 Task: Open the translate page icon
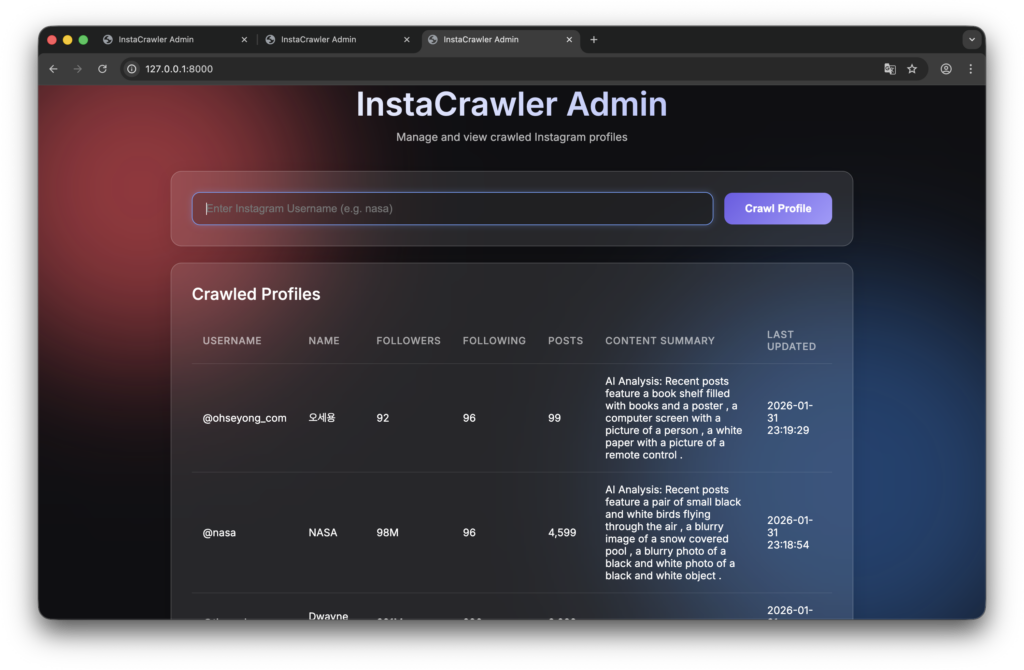click(x=889, y=69)
